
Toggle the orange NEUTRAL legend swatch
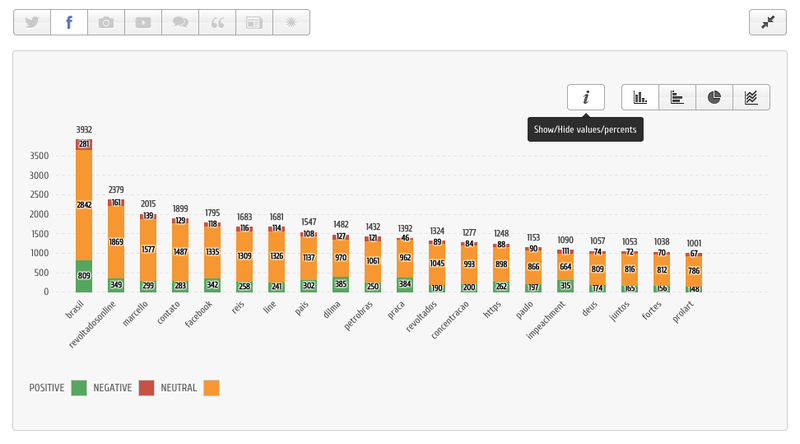pos(211,387)
